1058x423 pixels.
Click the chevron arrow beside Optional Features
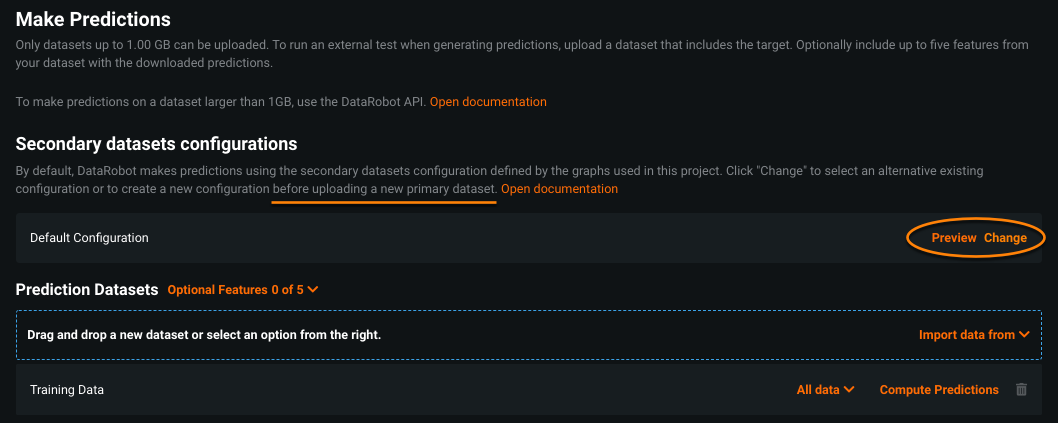click(313, 290)
